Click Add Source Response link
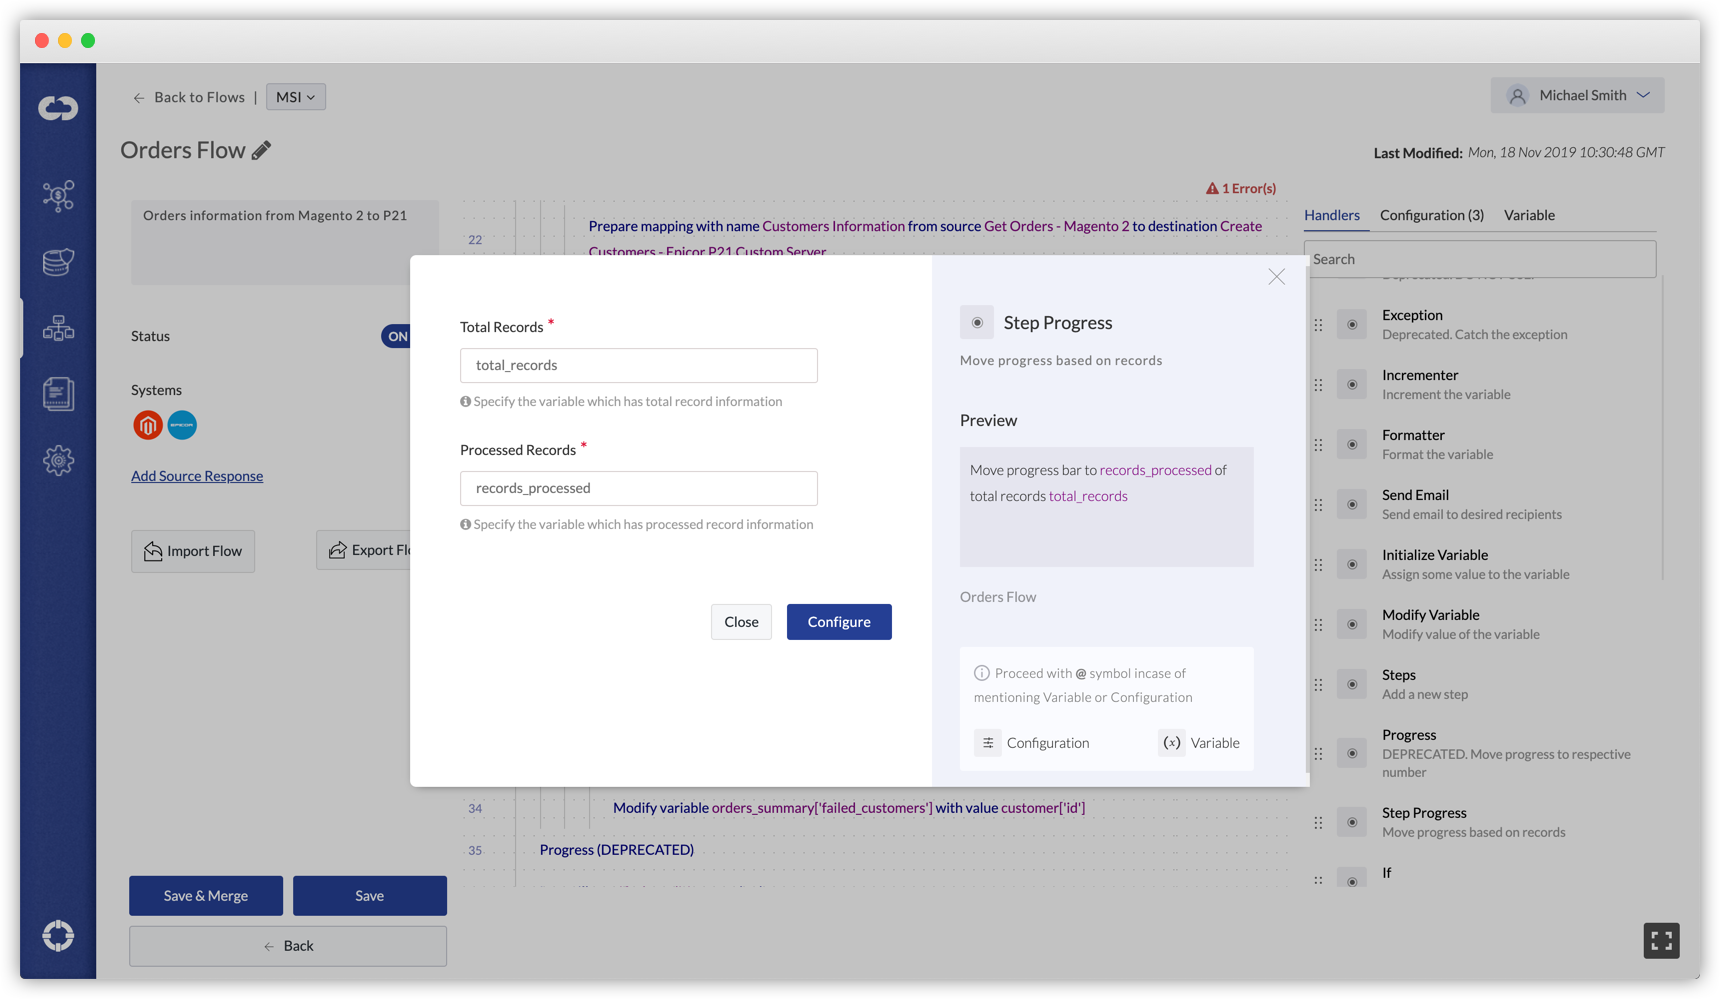The width and height of the screenshot is (1720, 999). coord(197,476)
